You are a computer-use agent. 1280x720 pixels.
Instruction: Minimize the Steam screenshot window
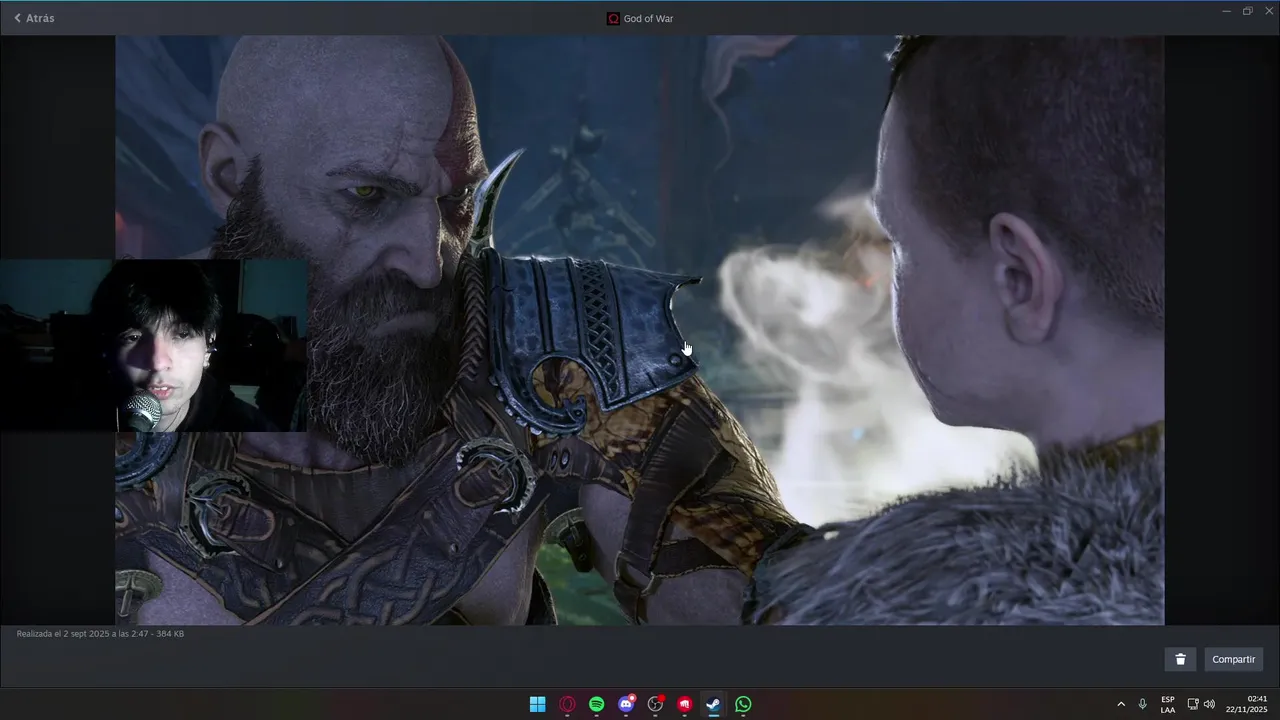[1227, 11]
